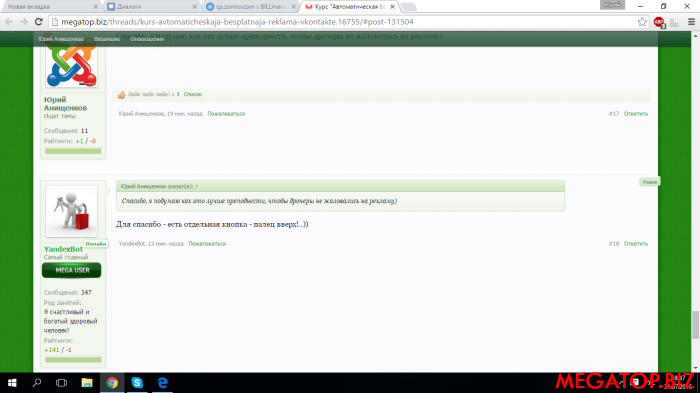The width and height of the screenshot is (700, 393).
Task: Click the vertical page scrollbar thumb
Action: click(695, 325)
